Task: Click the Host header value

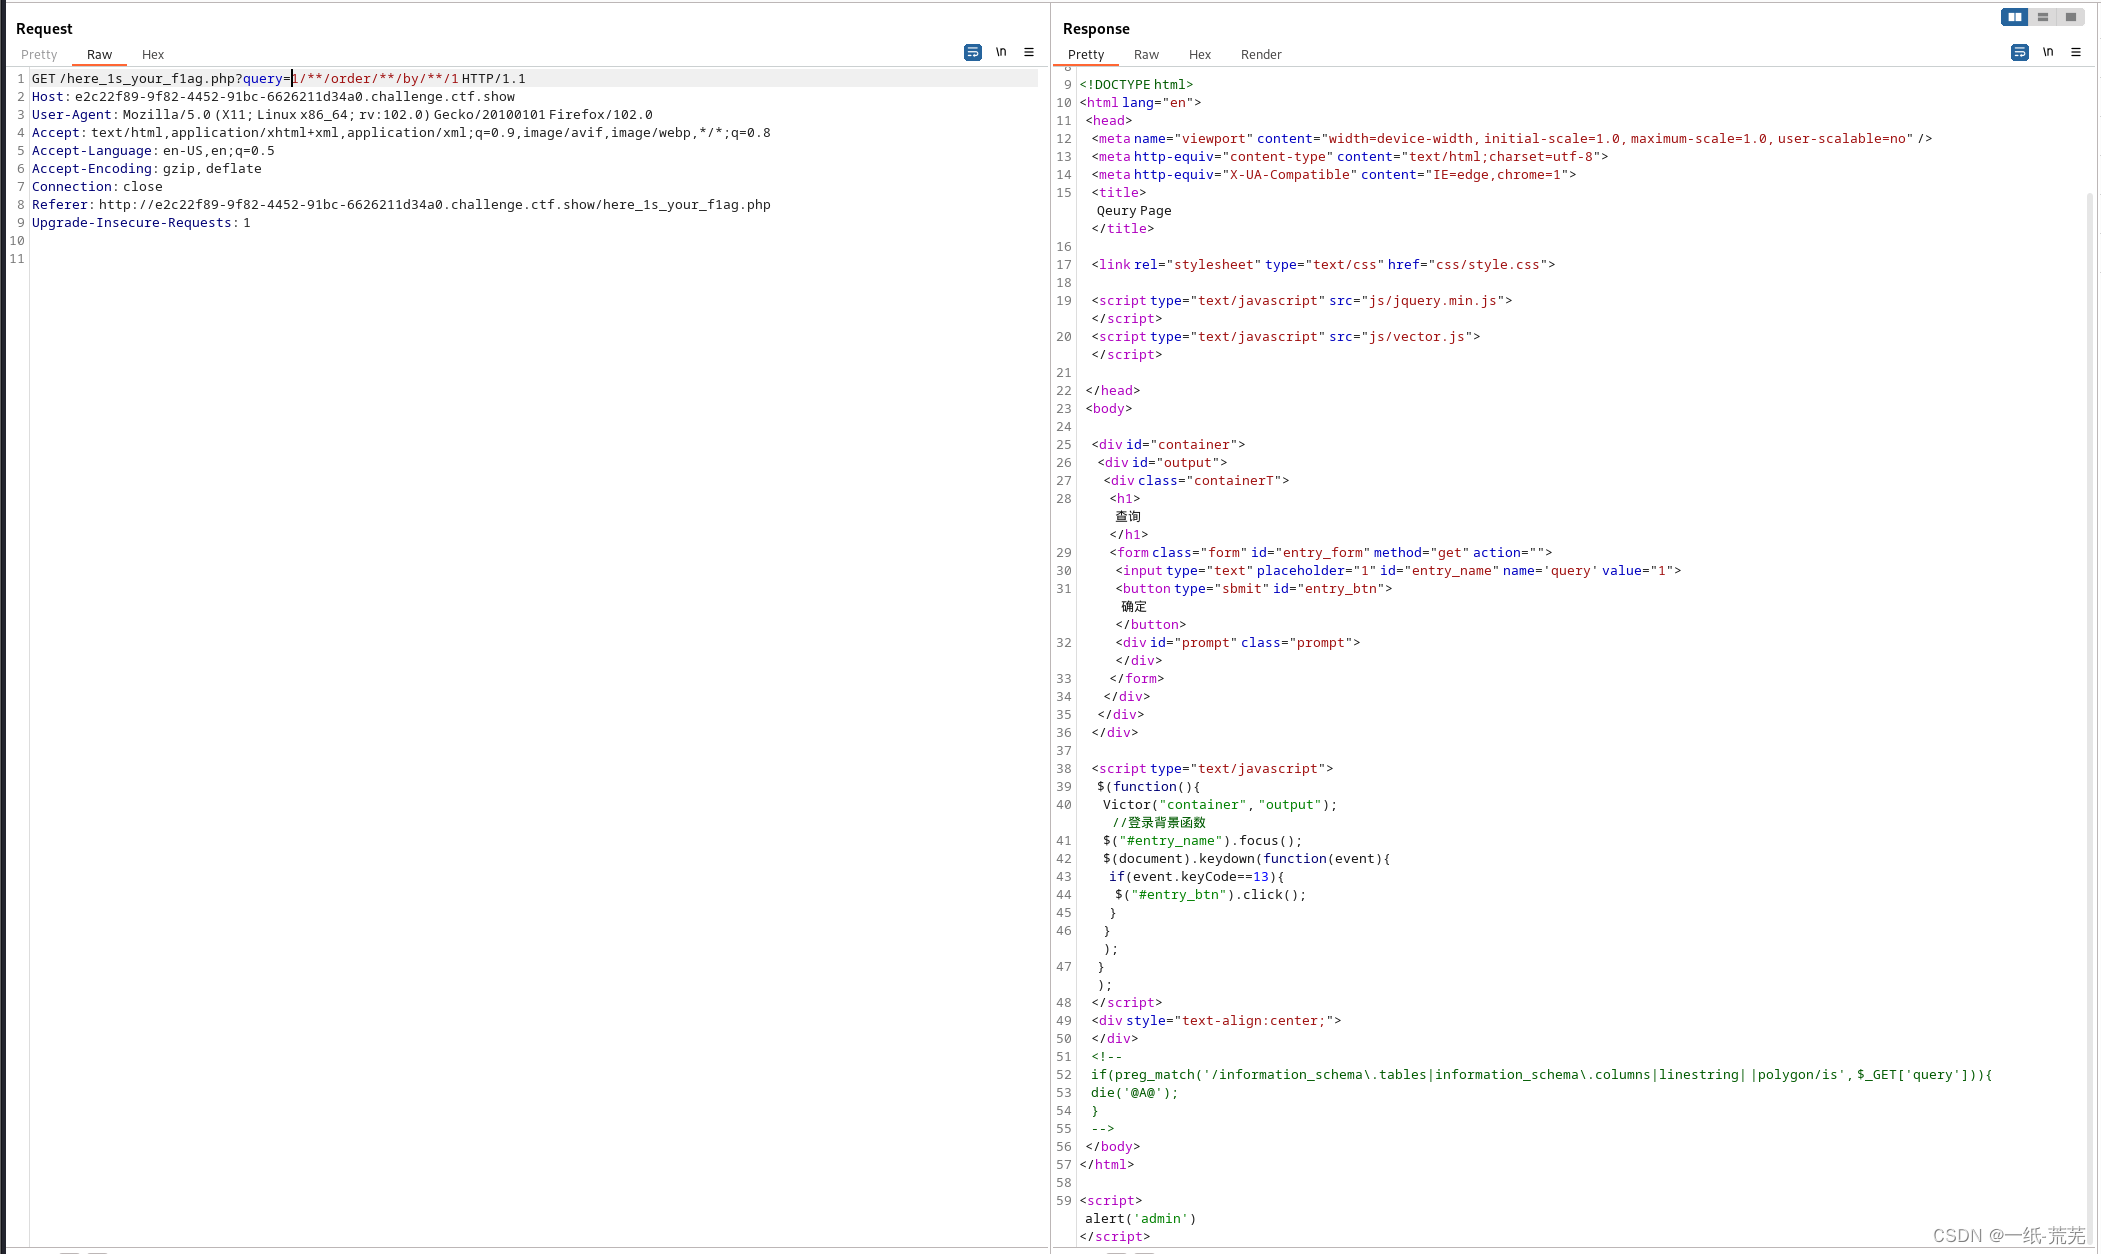Action: click(x=295, y=97)
